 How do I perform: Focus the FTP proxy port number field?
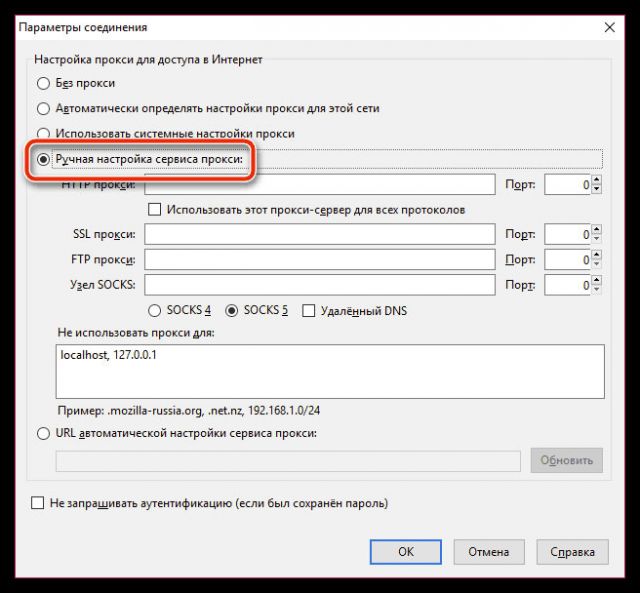click(567, 260)
